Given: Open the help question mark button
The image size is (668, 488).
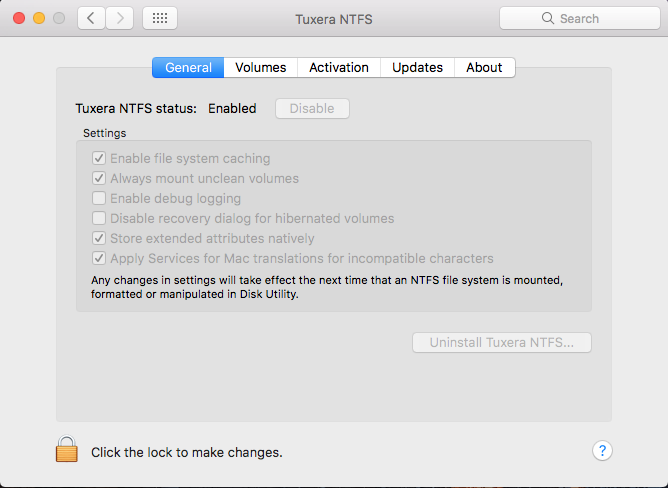Looking at the screenshot, I should pos(602,451).
